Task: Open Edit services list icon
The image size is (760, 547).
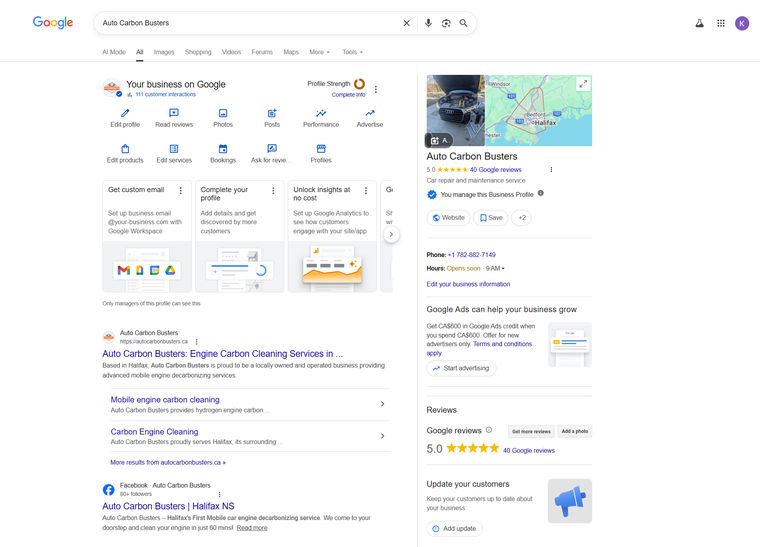Action: (174, 148)
